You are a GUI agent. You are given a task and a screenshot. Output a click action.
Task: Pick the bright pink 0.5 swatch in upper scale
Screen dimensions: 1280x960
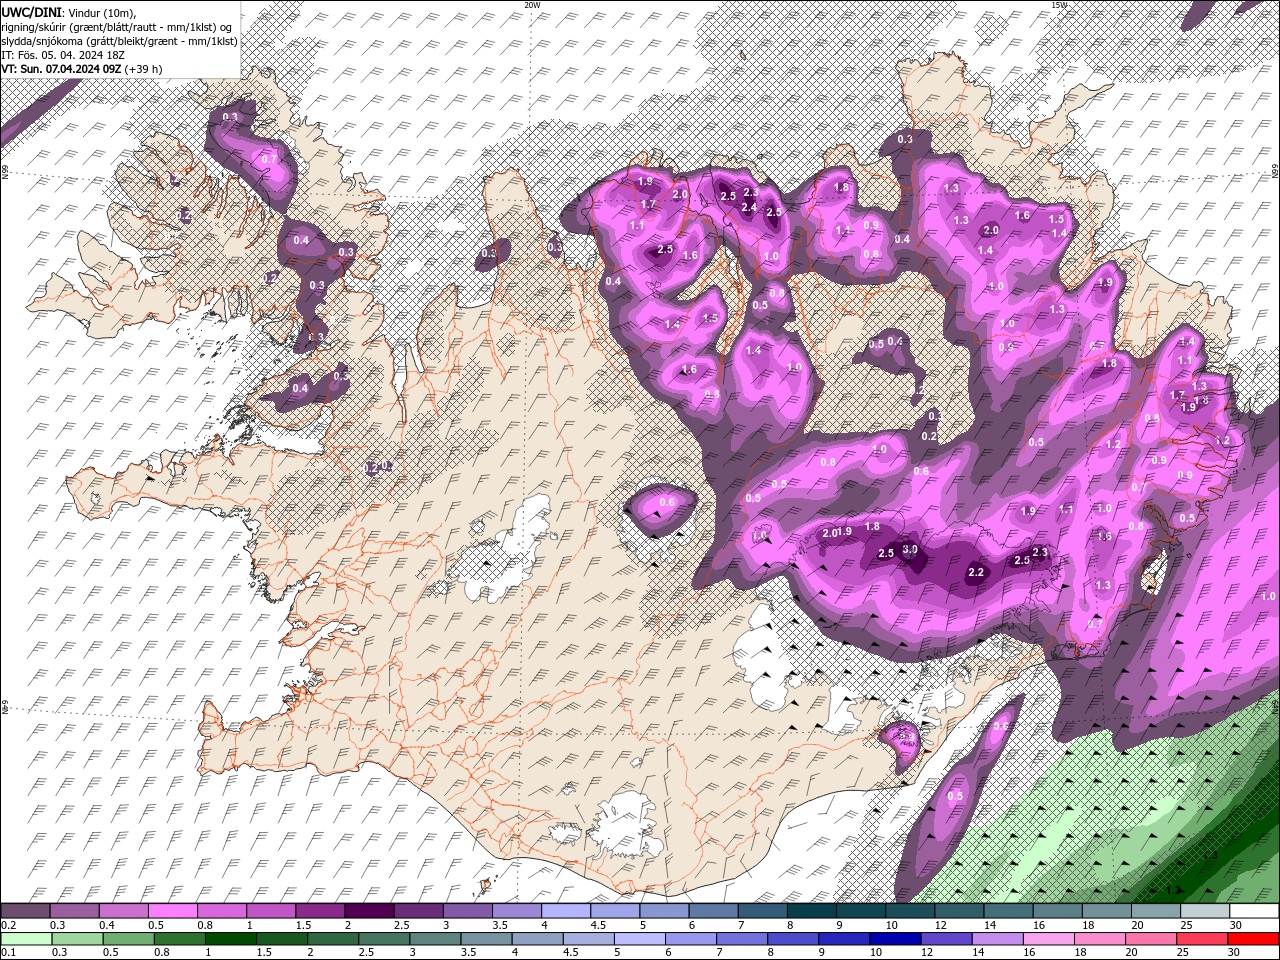click(172, 911)
